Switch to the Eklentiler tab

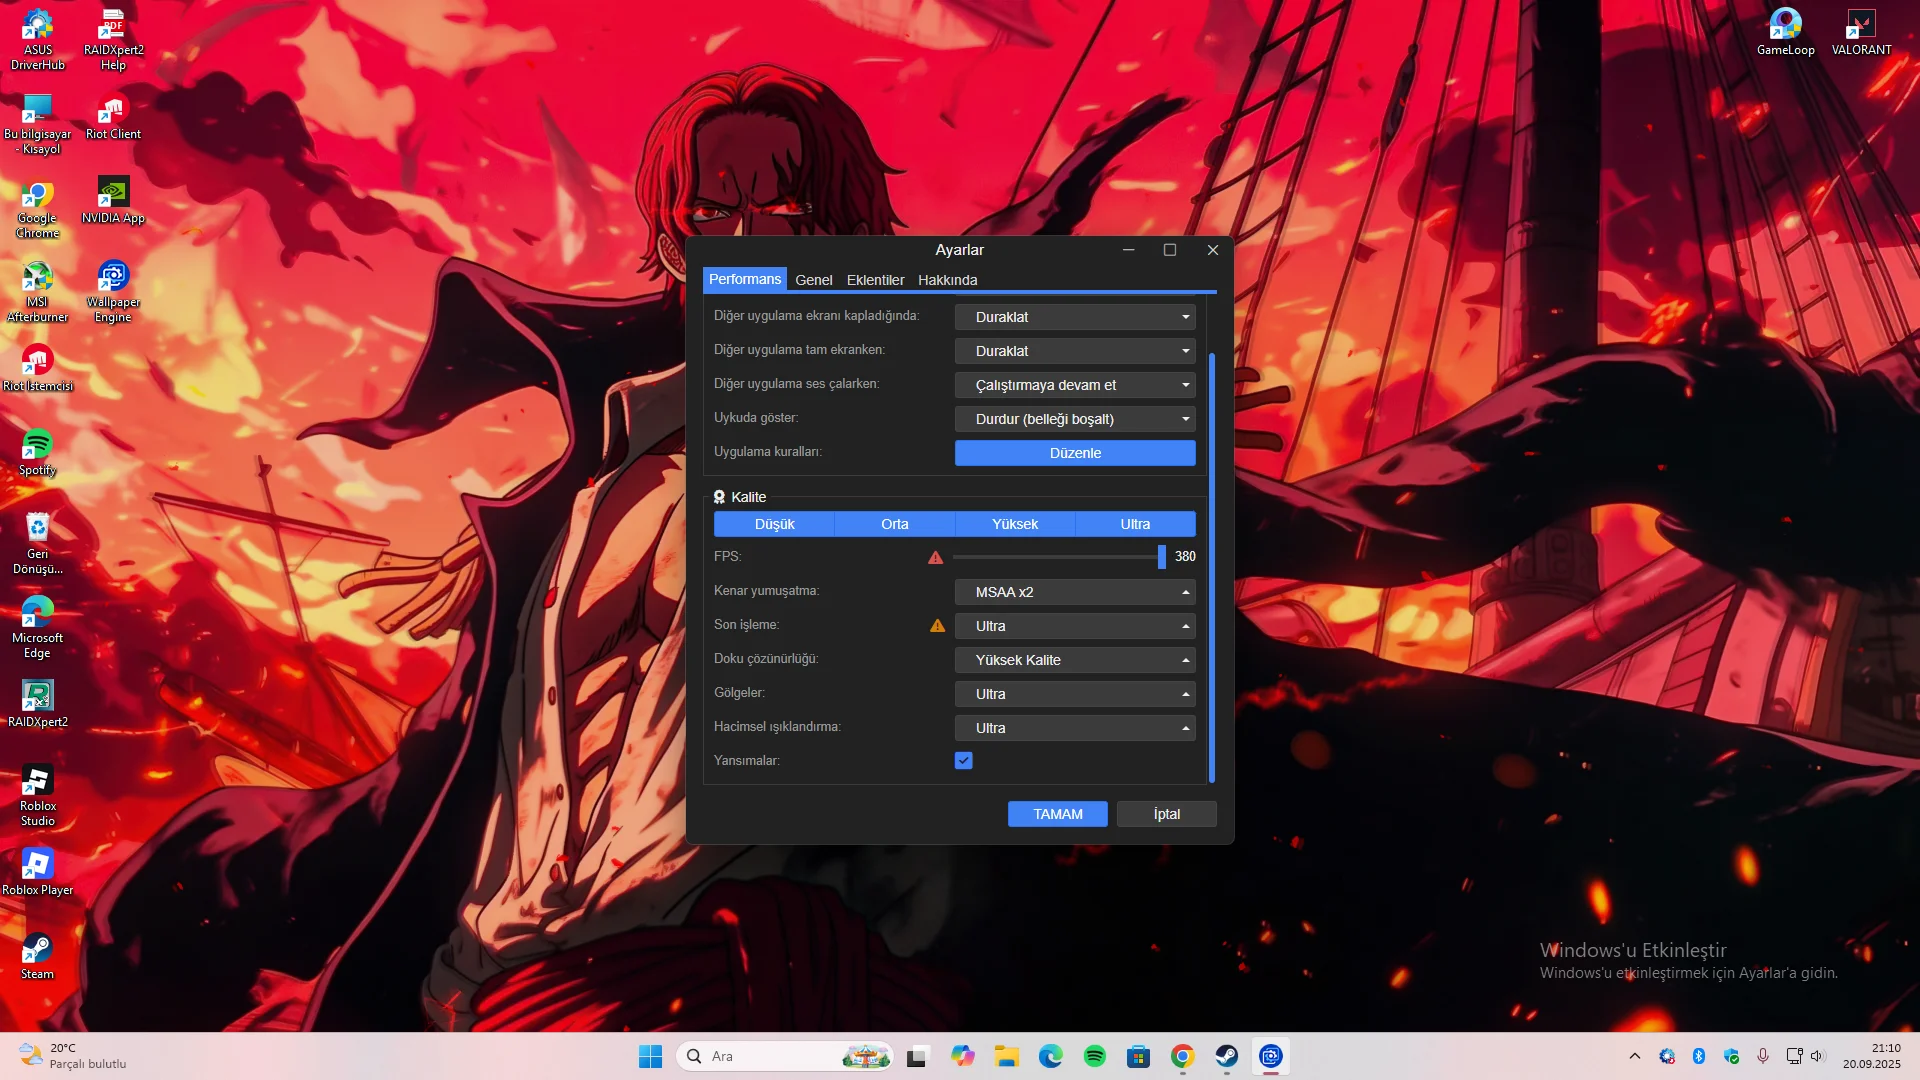pyautogui.click(x=875, y=280)
